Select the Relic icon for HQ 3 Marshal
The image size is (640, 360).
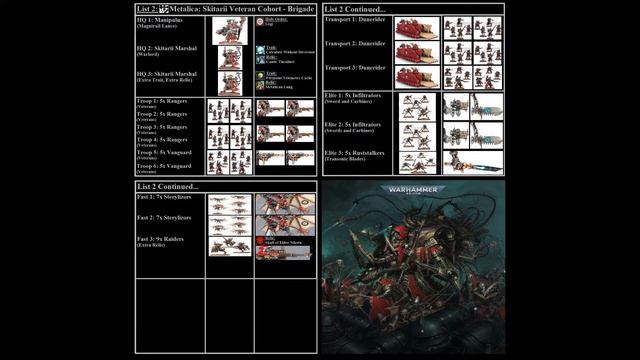pyautogui.click(x=260, y=85)
